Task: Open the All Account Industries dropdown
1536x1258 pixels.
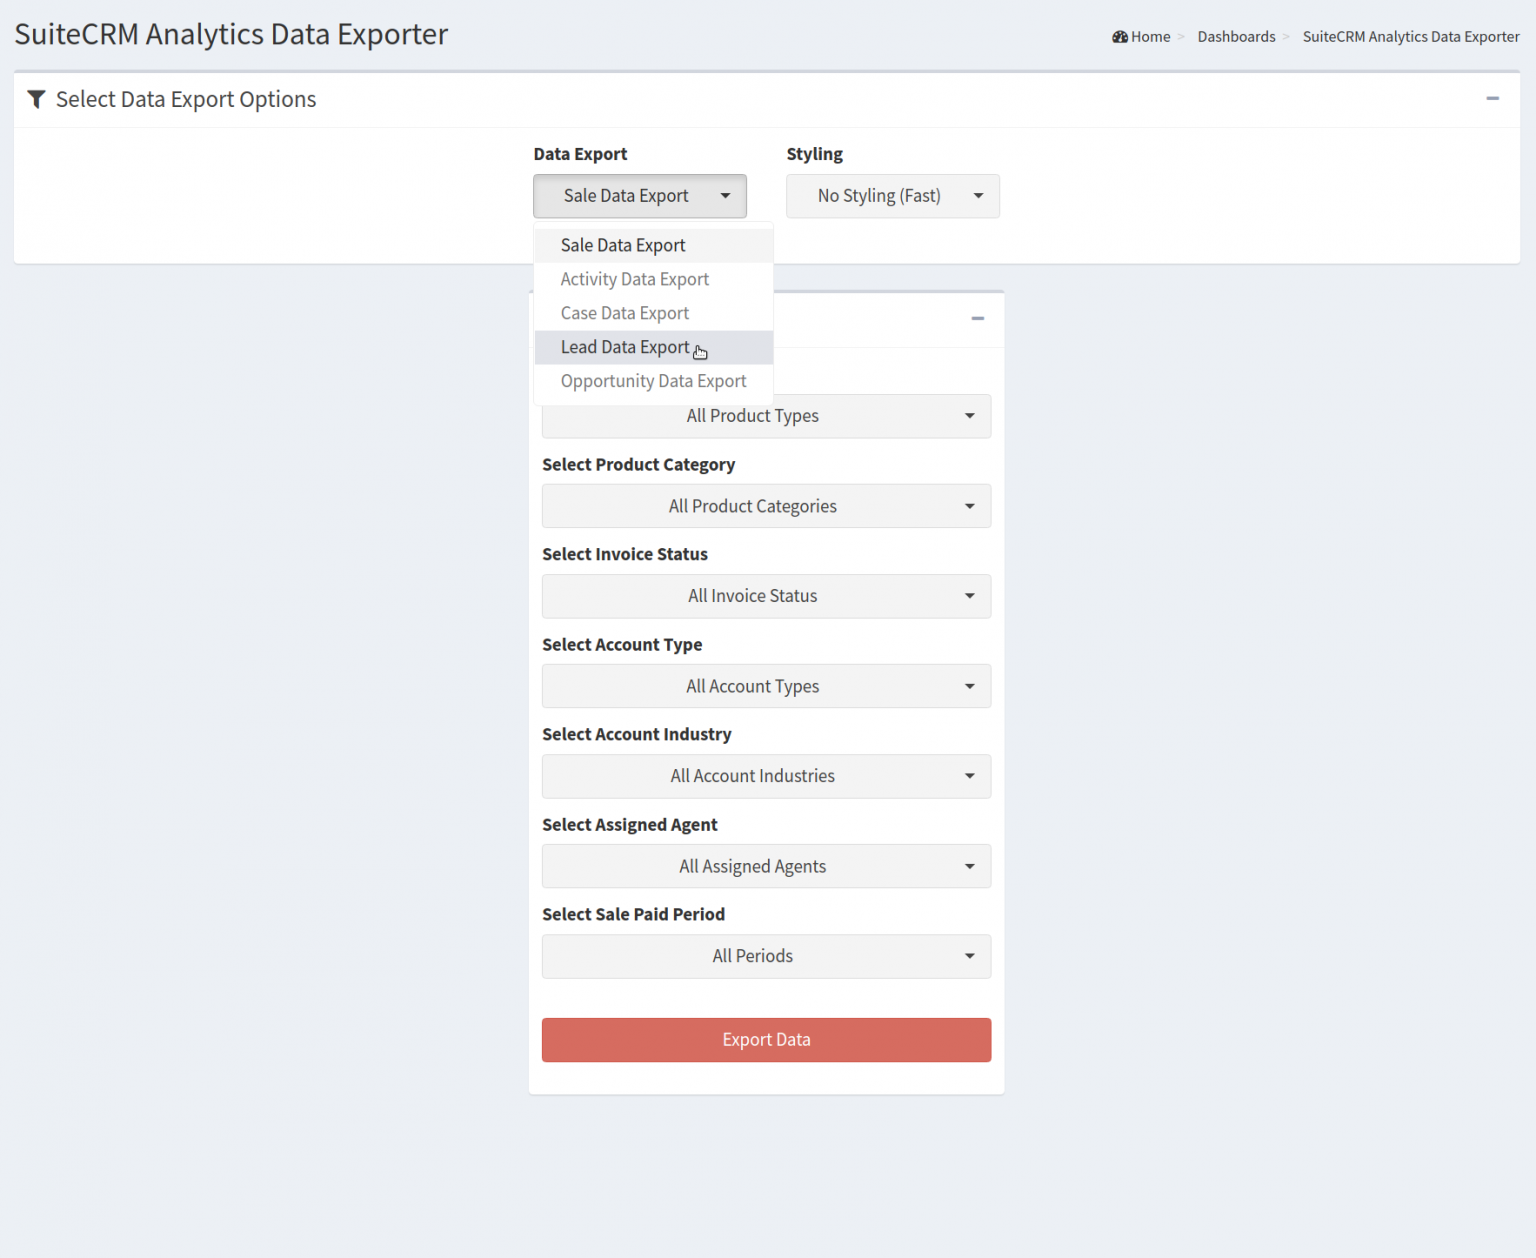Action: point(766,776)
